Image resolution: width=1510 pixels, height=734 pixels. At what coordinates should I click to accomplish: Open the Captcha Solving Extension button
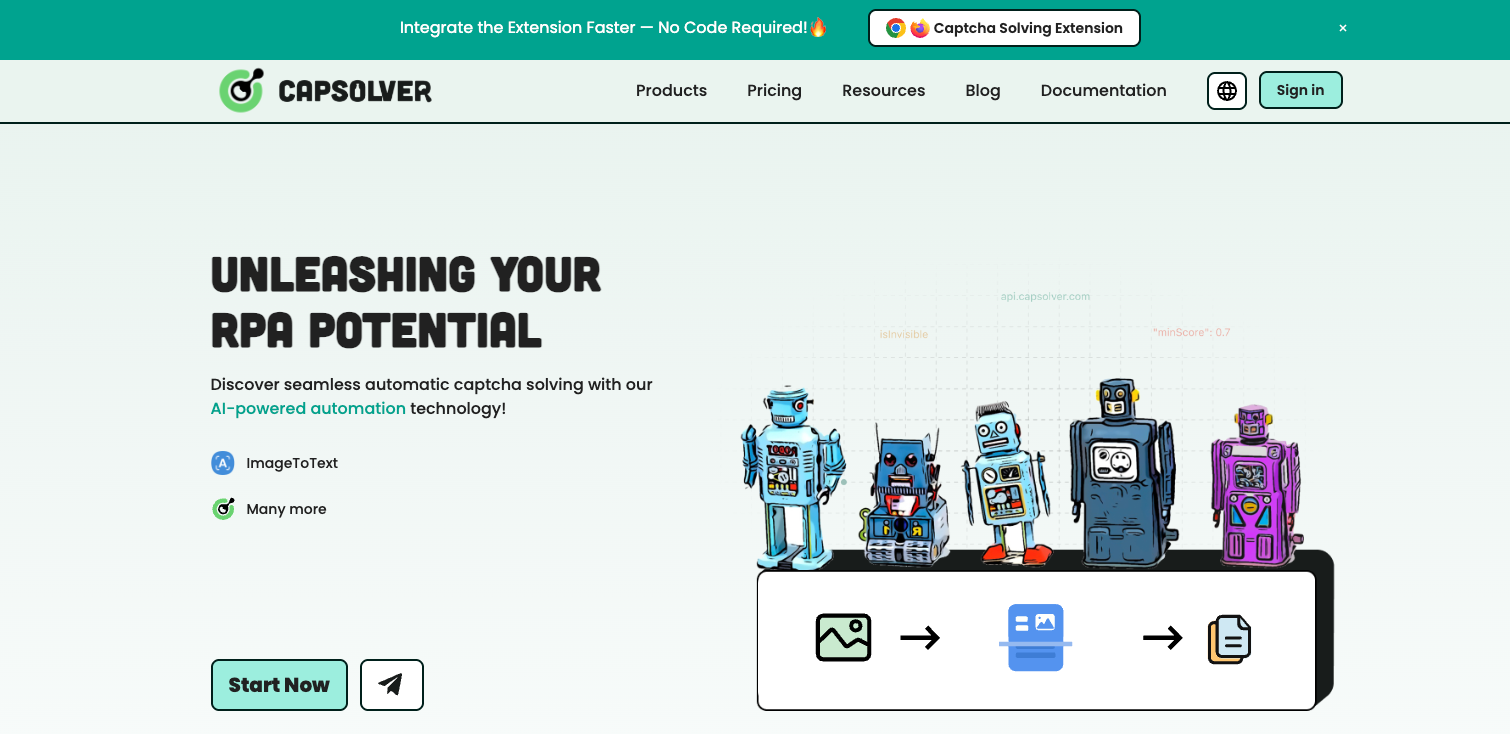pyautogui.click(x=1004, y=28)
